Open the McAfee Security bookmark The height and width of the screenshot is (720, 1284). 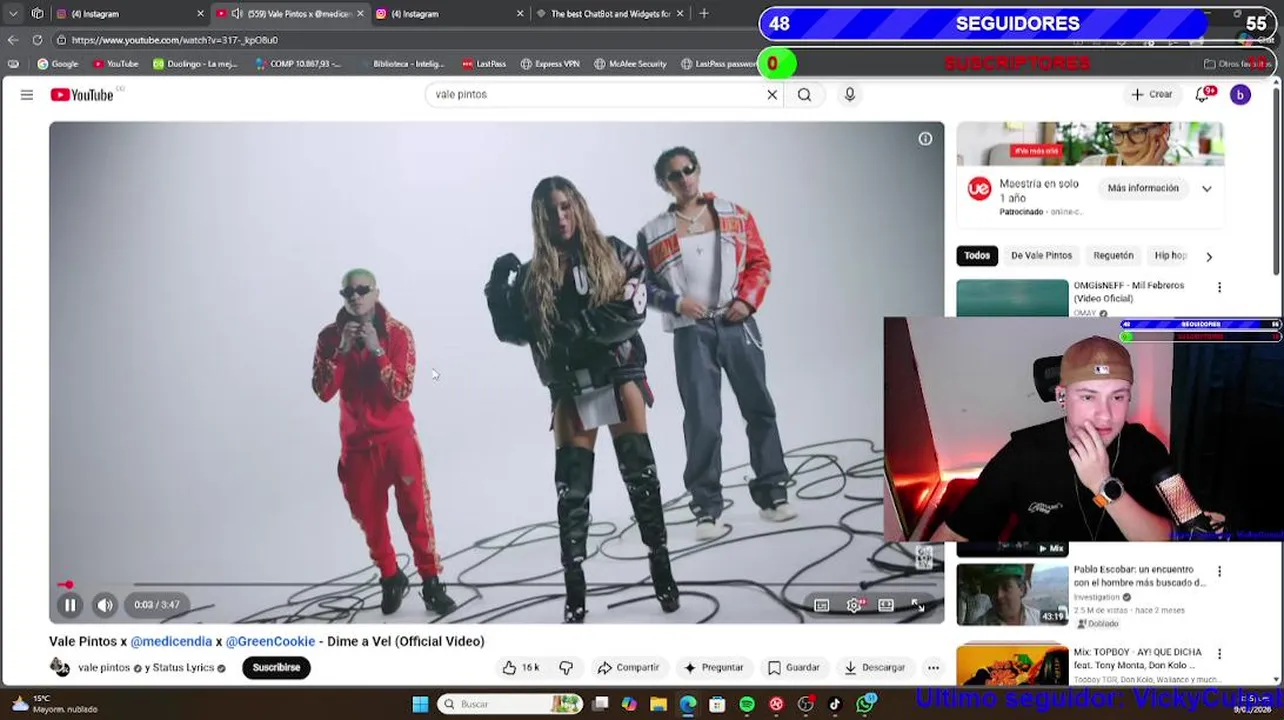click(630, 64)
